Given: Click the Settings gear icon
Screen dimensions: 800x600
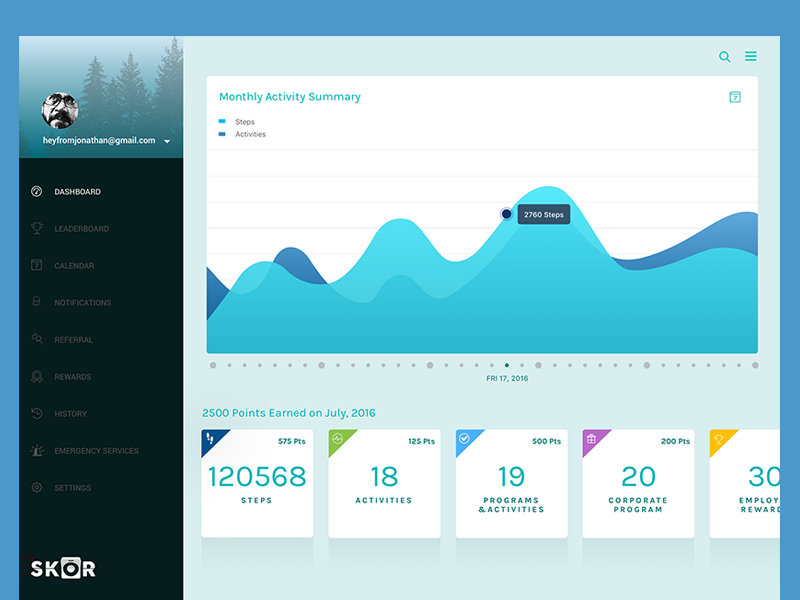Looking at the screenshot, I should pyautogui.click(x=37, y=488).
